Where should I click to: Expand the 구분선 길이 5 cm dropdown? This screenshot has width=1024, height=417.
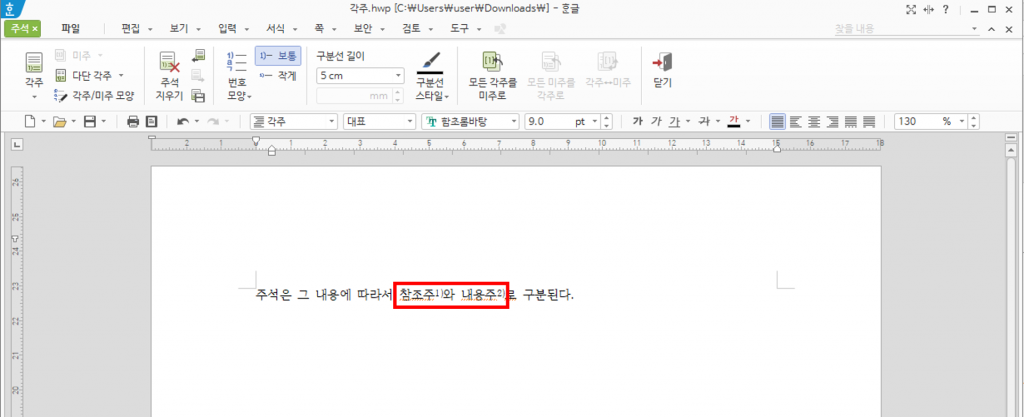[398, 75]
